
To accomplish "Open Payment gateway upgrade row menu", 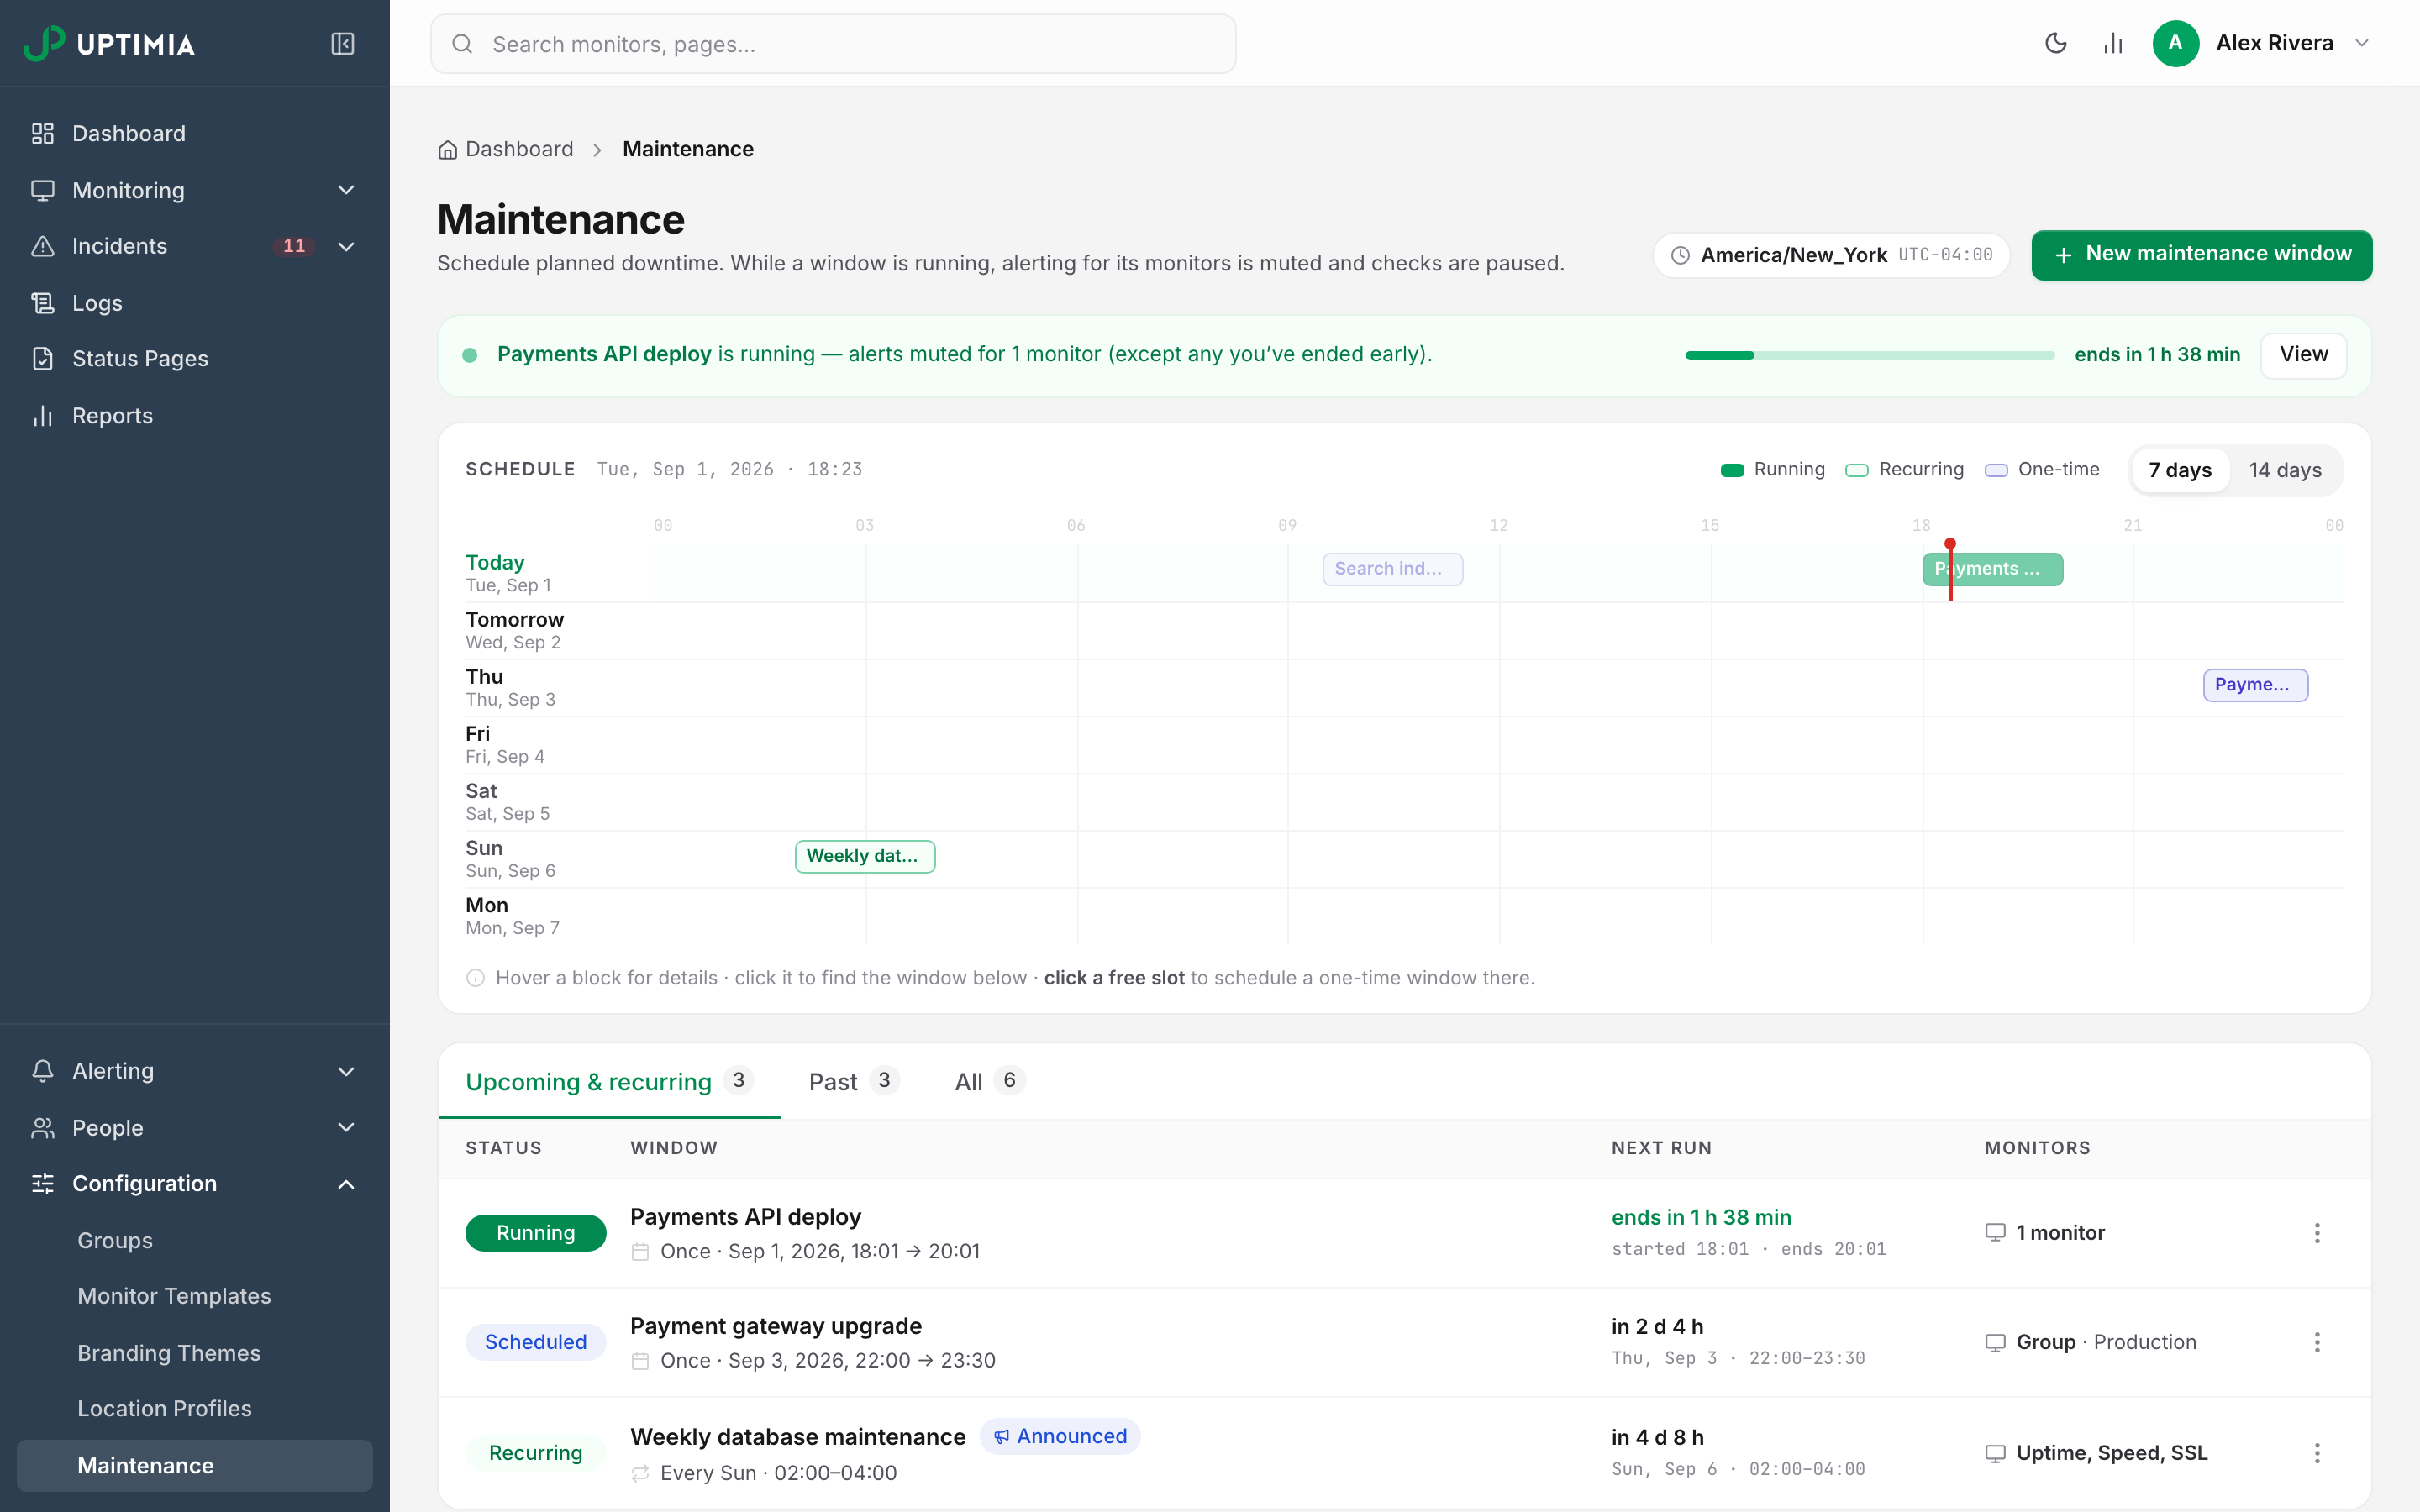I will tap(2316, 1342).
